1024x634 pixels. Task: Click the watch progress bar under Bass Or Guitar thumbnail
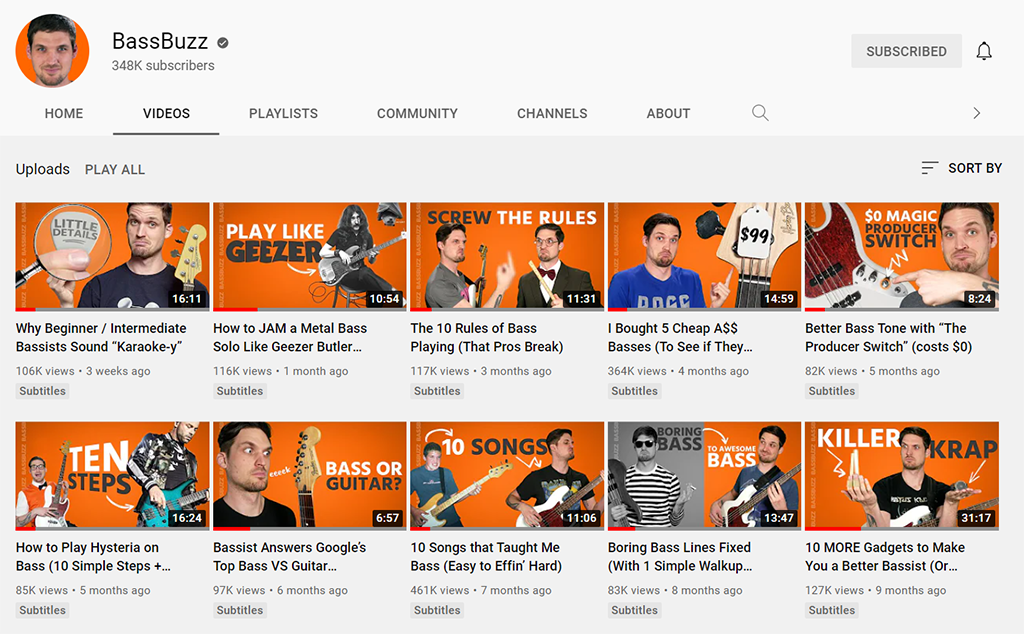point(310,528)
